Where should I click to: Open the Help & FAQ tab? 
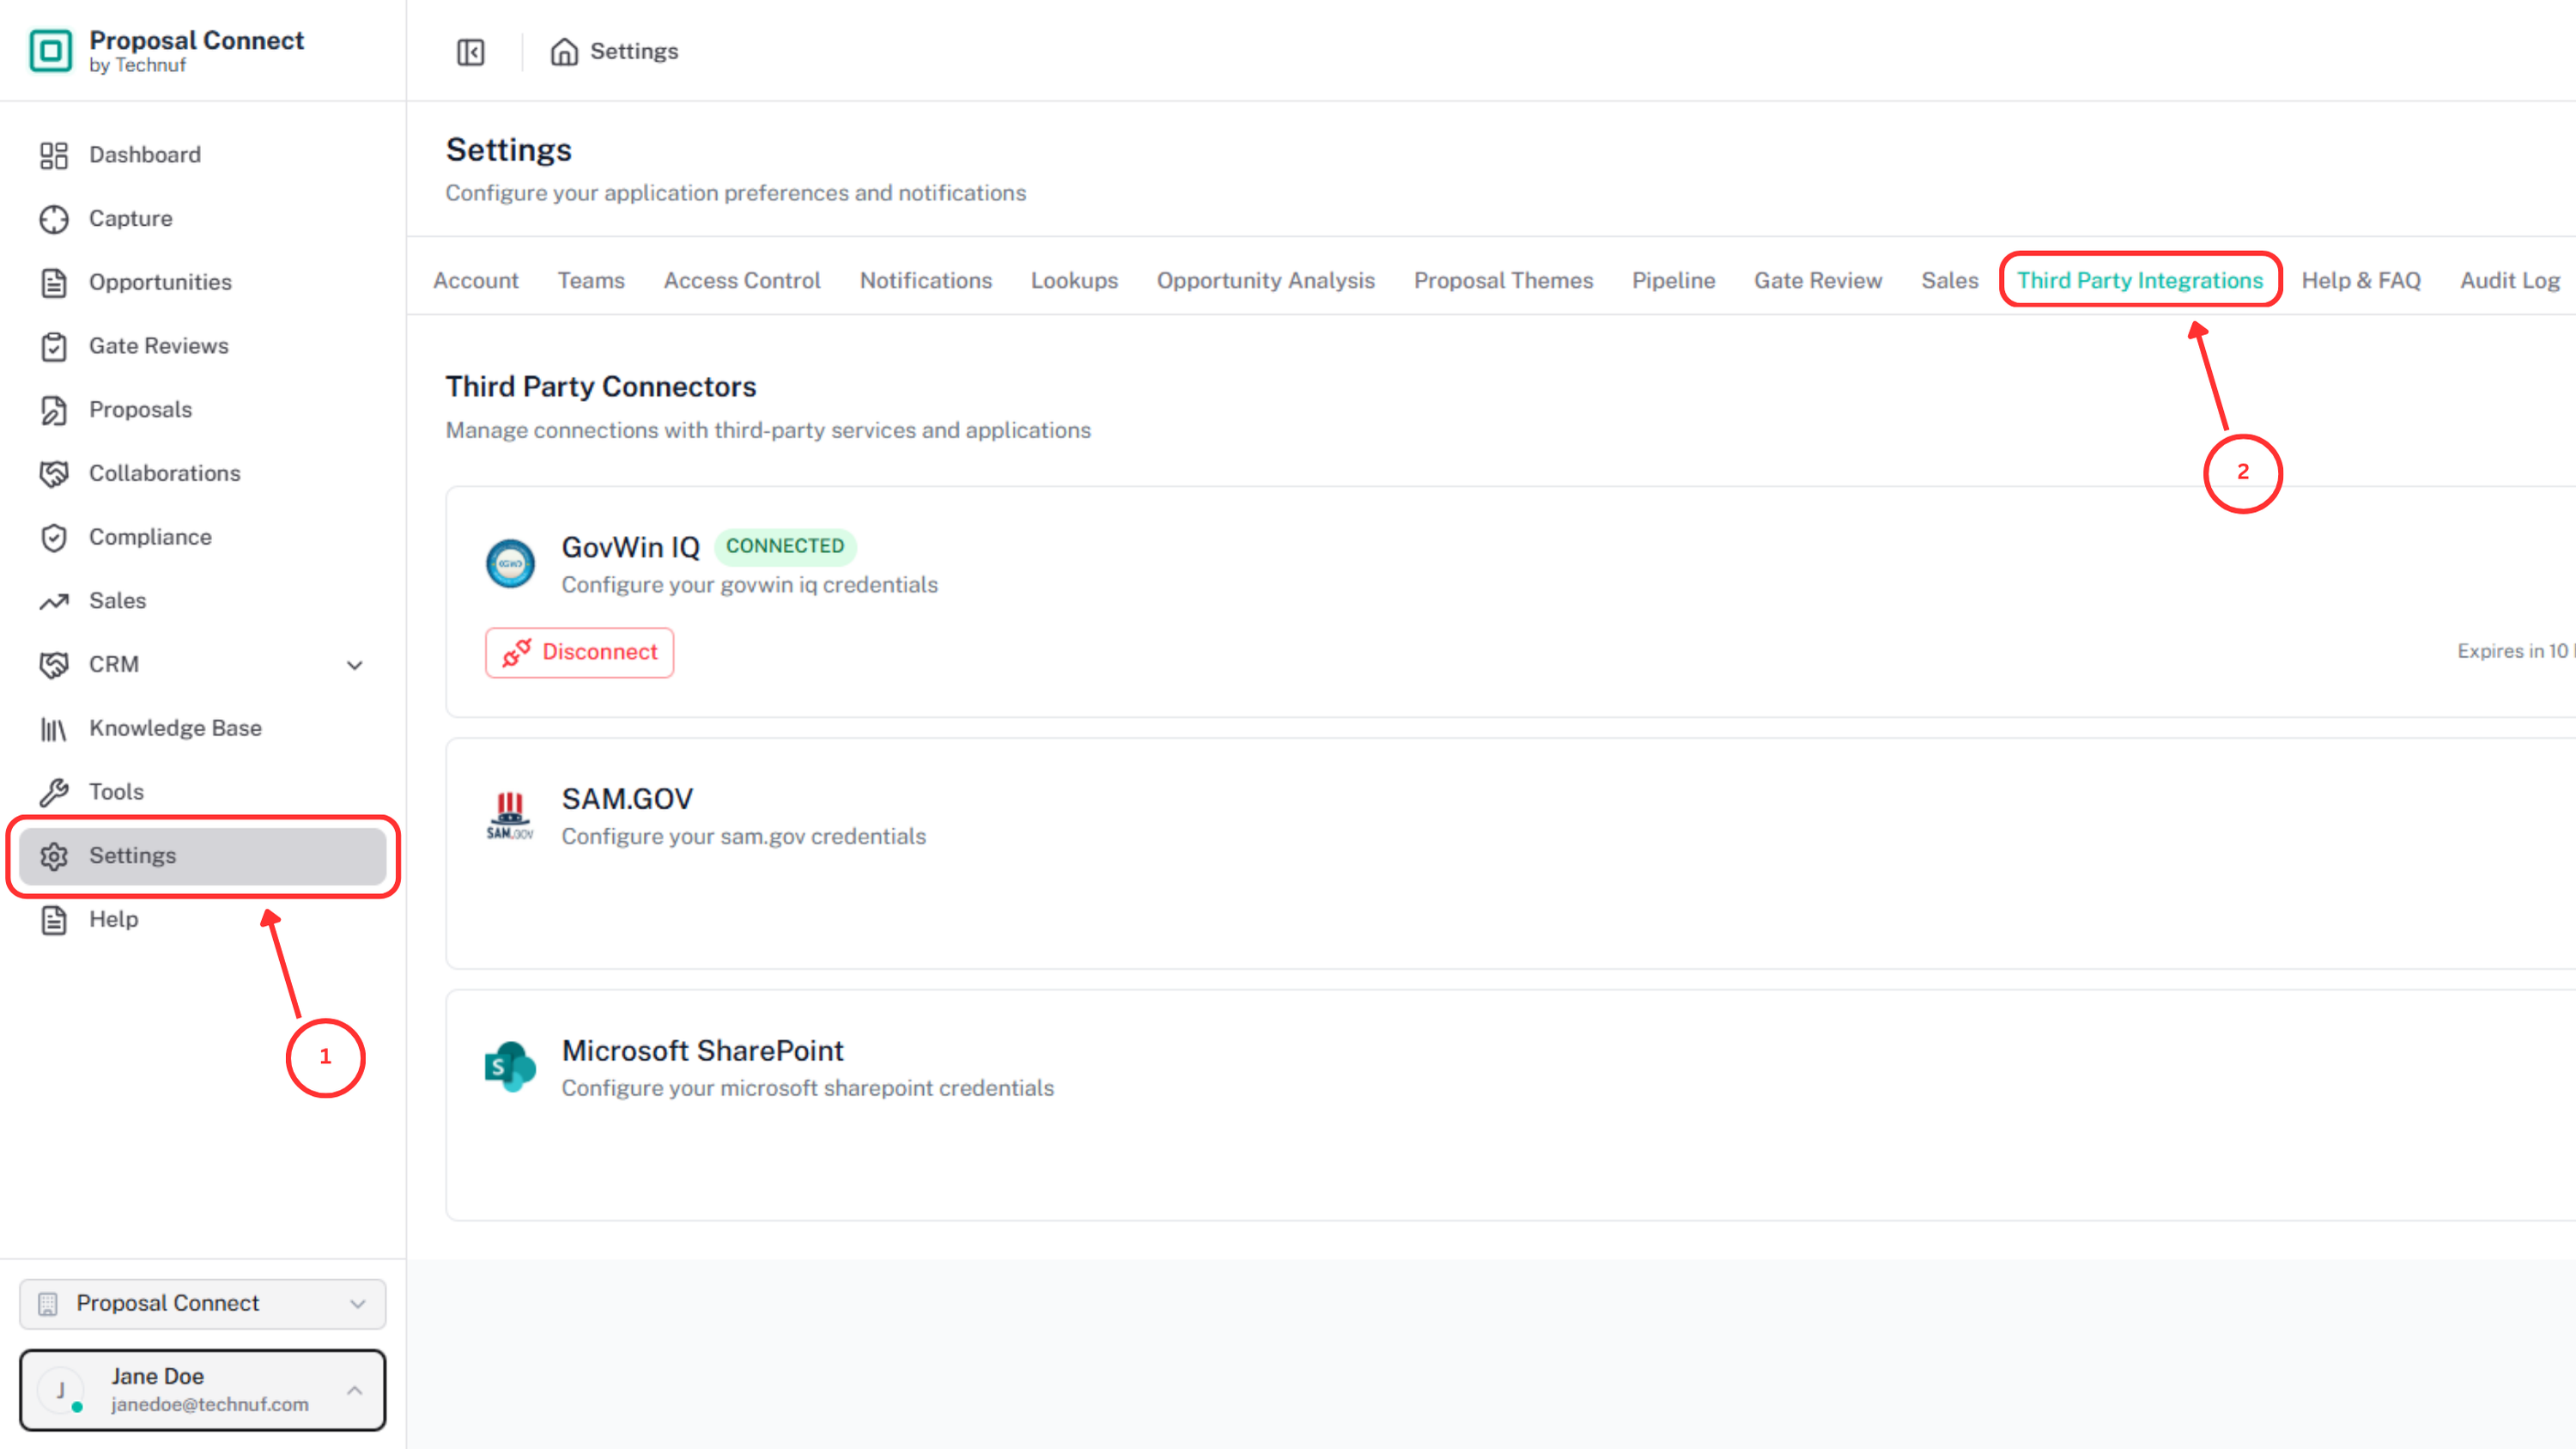2361,281
